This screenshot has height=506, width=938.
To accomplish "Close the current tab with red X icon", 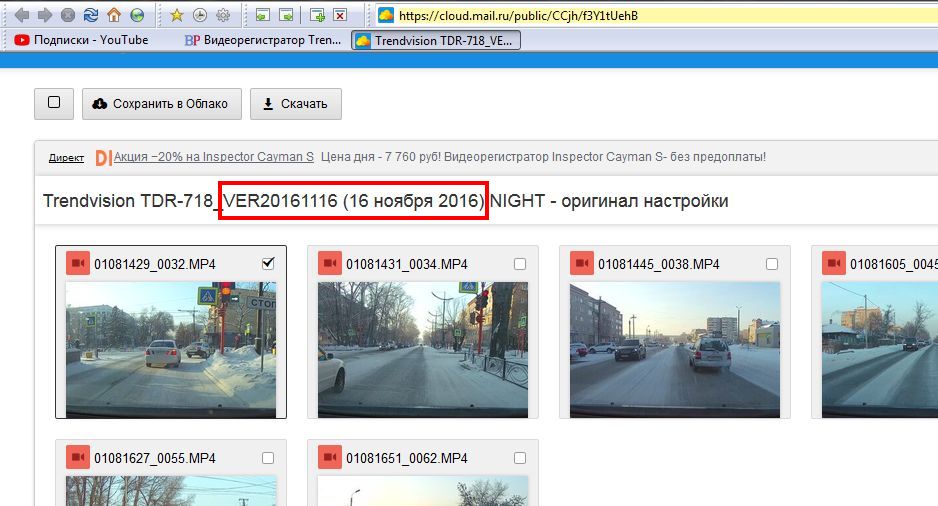I will click(x=340, y=15).
